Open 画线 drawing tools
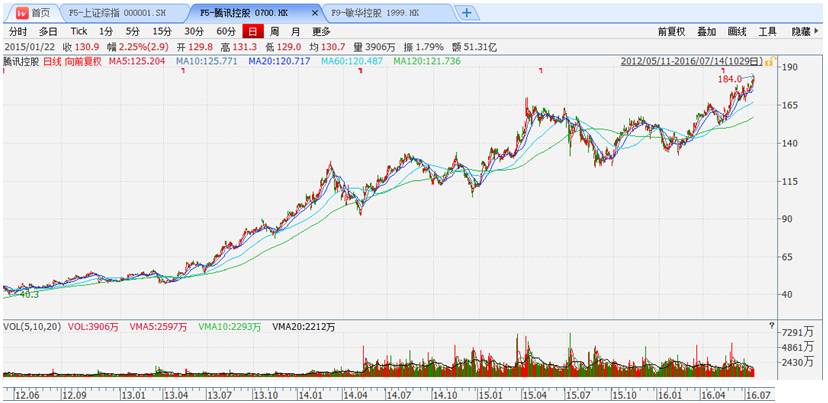The height and width of the screenshot is (403, 828). coord(737,32)
